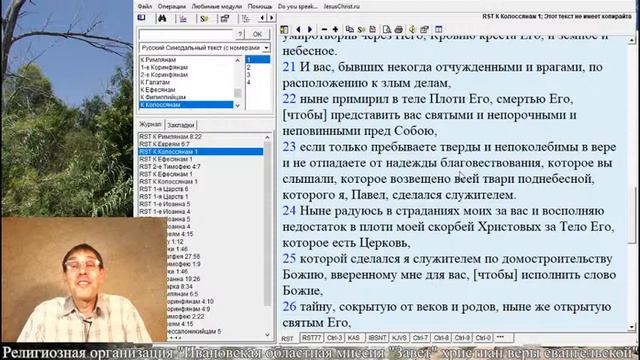Toggle Strong's numbers icon in text toolbar
Viewport: 640px width, 360px height.
pyautogui.click(x=361, y=29)
